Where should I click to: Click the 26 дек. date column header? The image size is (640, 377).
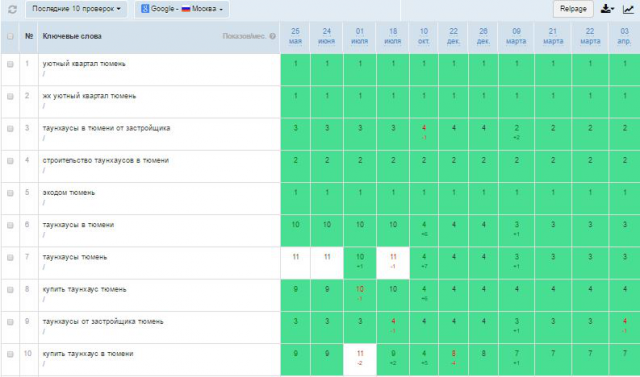click(483, 36)
